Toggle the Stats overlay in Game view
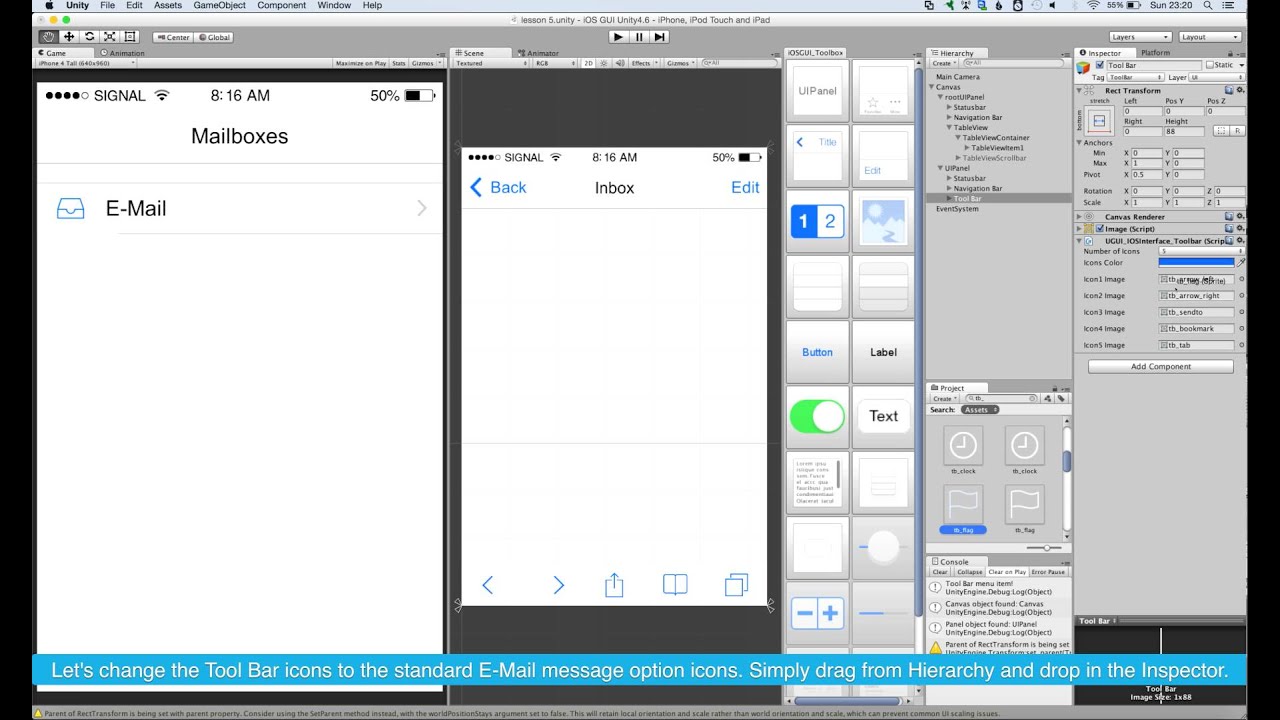Image resolution: width=1280 pixels, height=720 pixels. tap(399, 63)
